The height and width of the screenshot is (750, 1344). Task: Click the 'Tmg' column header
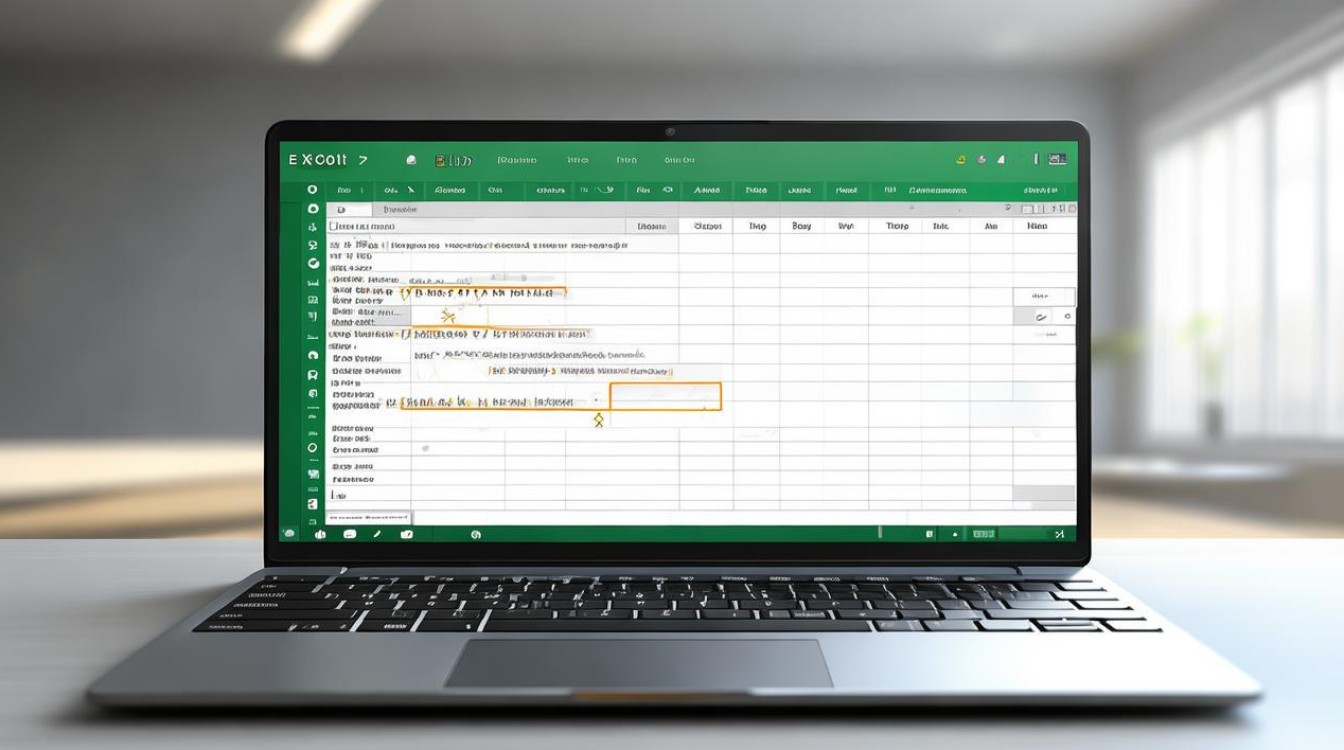click(x=757, y=227)
